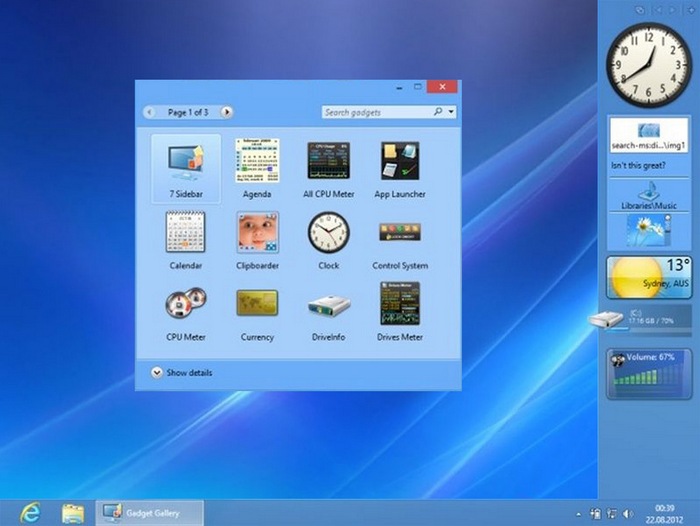Click the drive C: usage bar
The image size is (700, 526).
647,330
